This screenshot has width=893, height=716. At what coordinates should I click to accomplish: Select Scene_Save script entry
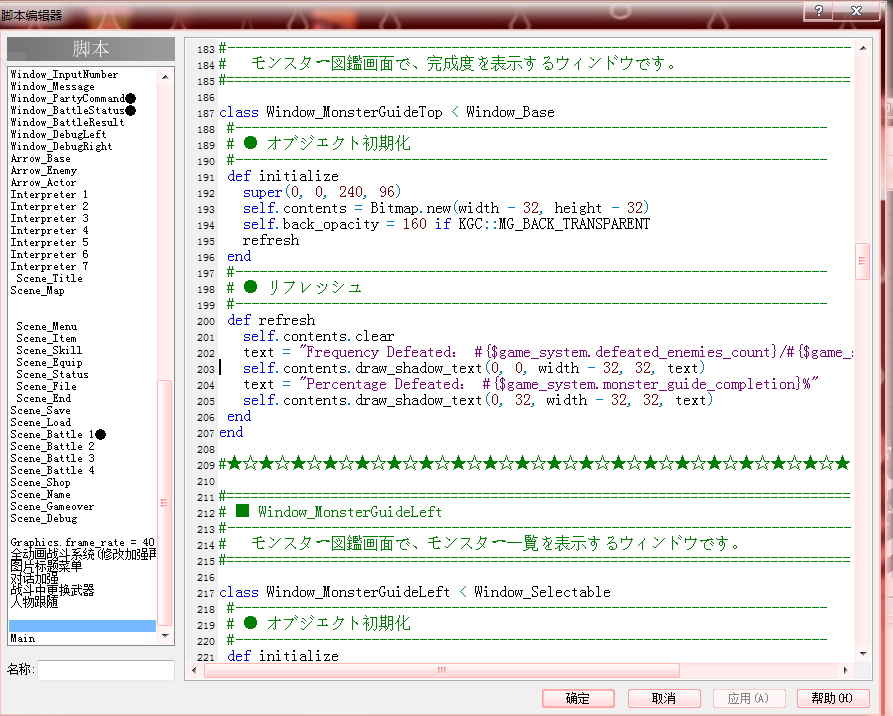point(40,410)
